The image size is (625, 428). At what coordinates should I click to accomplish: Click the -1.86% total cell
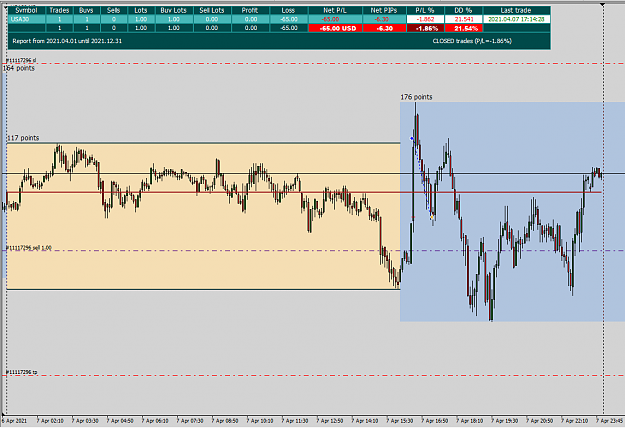coord(425,28)
